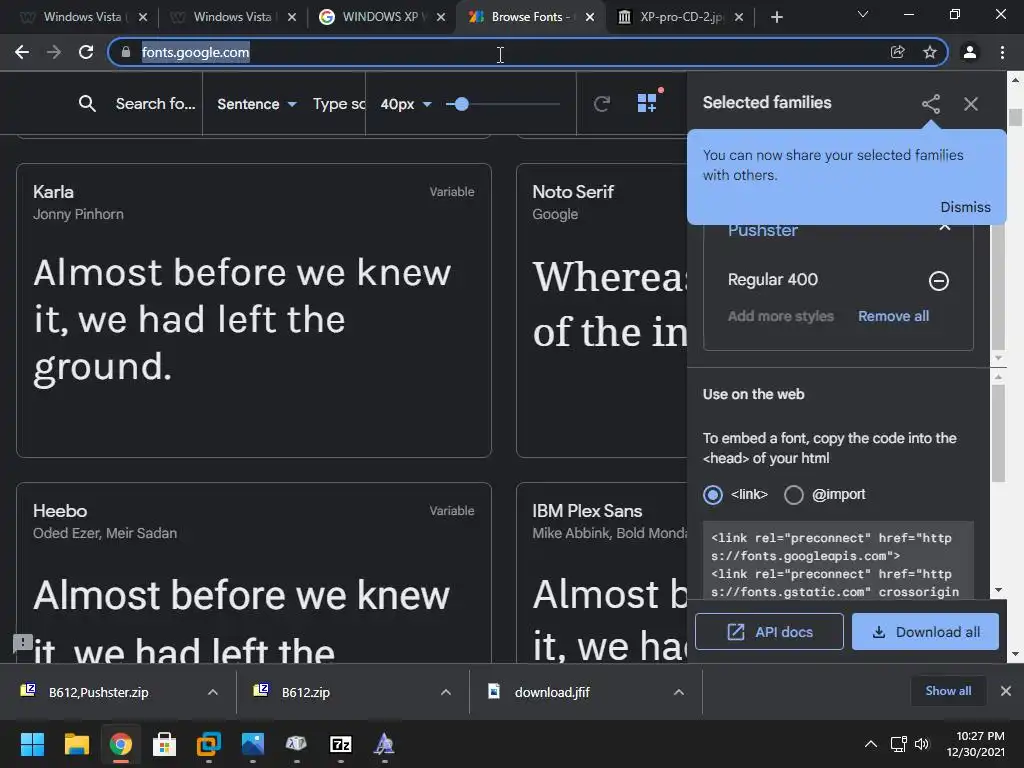Click the Type something preview text field
The image size is (1024, 768).
point(338,104)
